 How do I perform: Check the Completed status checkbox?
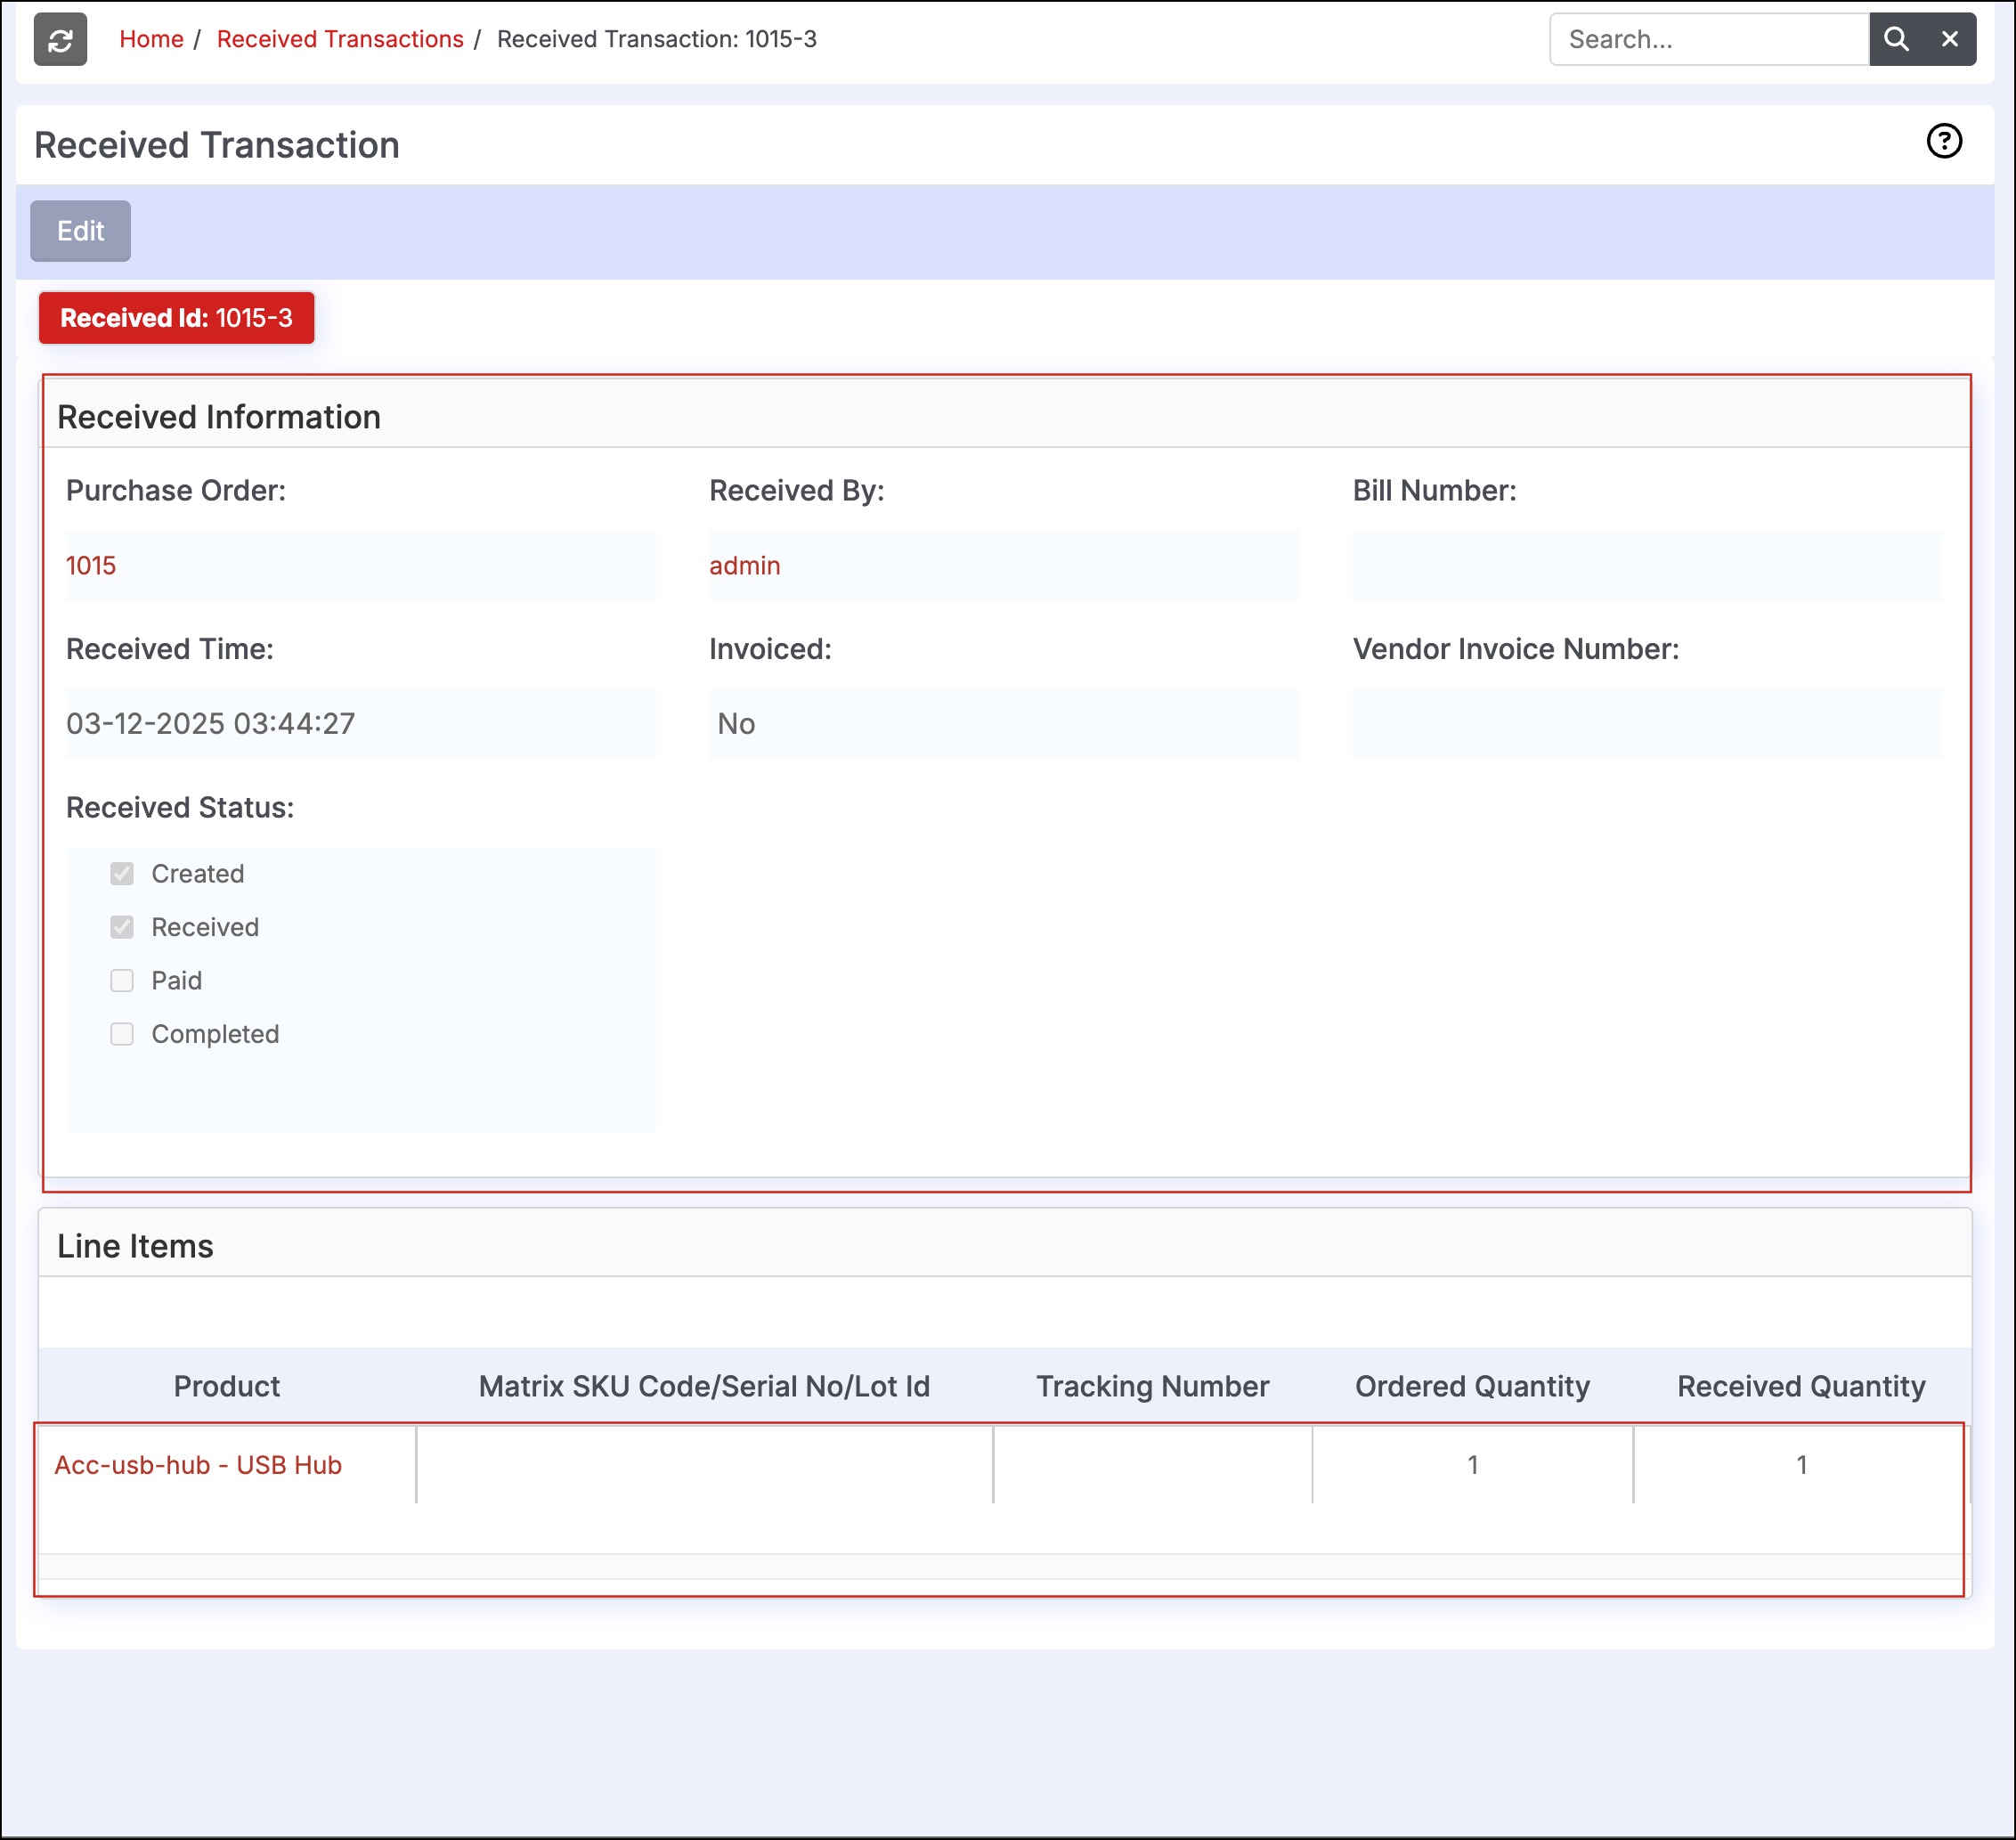click(122, 1034)
